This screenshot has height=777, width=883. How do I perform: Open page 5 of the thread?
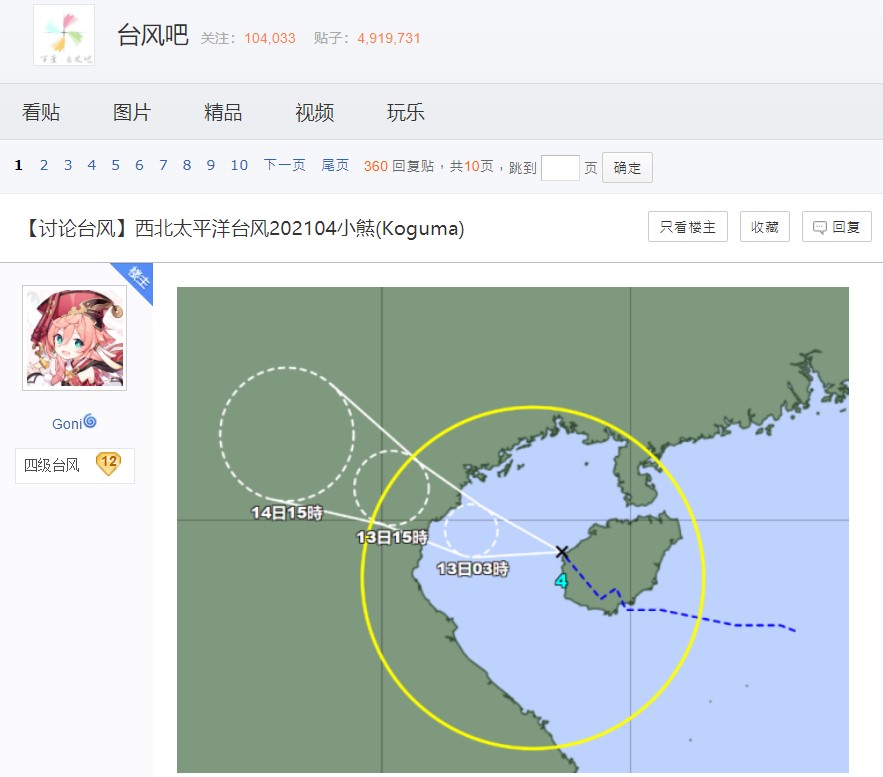115,166
